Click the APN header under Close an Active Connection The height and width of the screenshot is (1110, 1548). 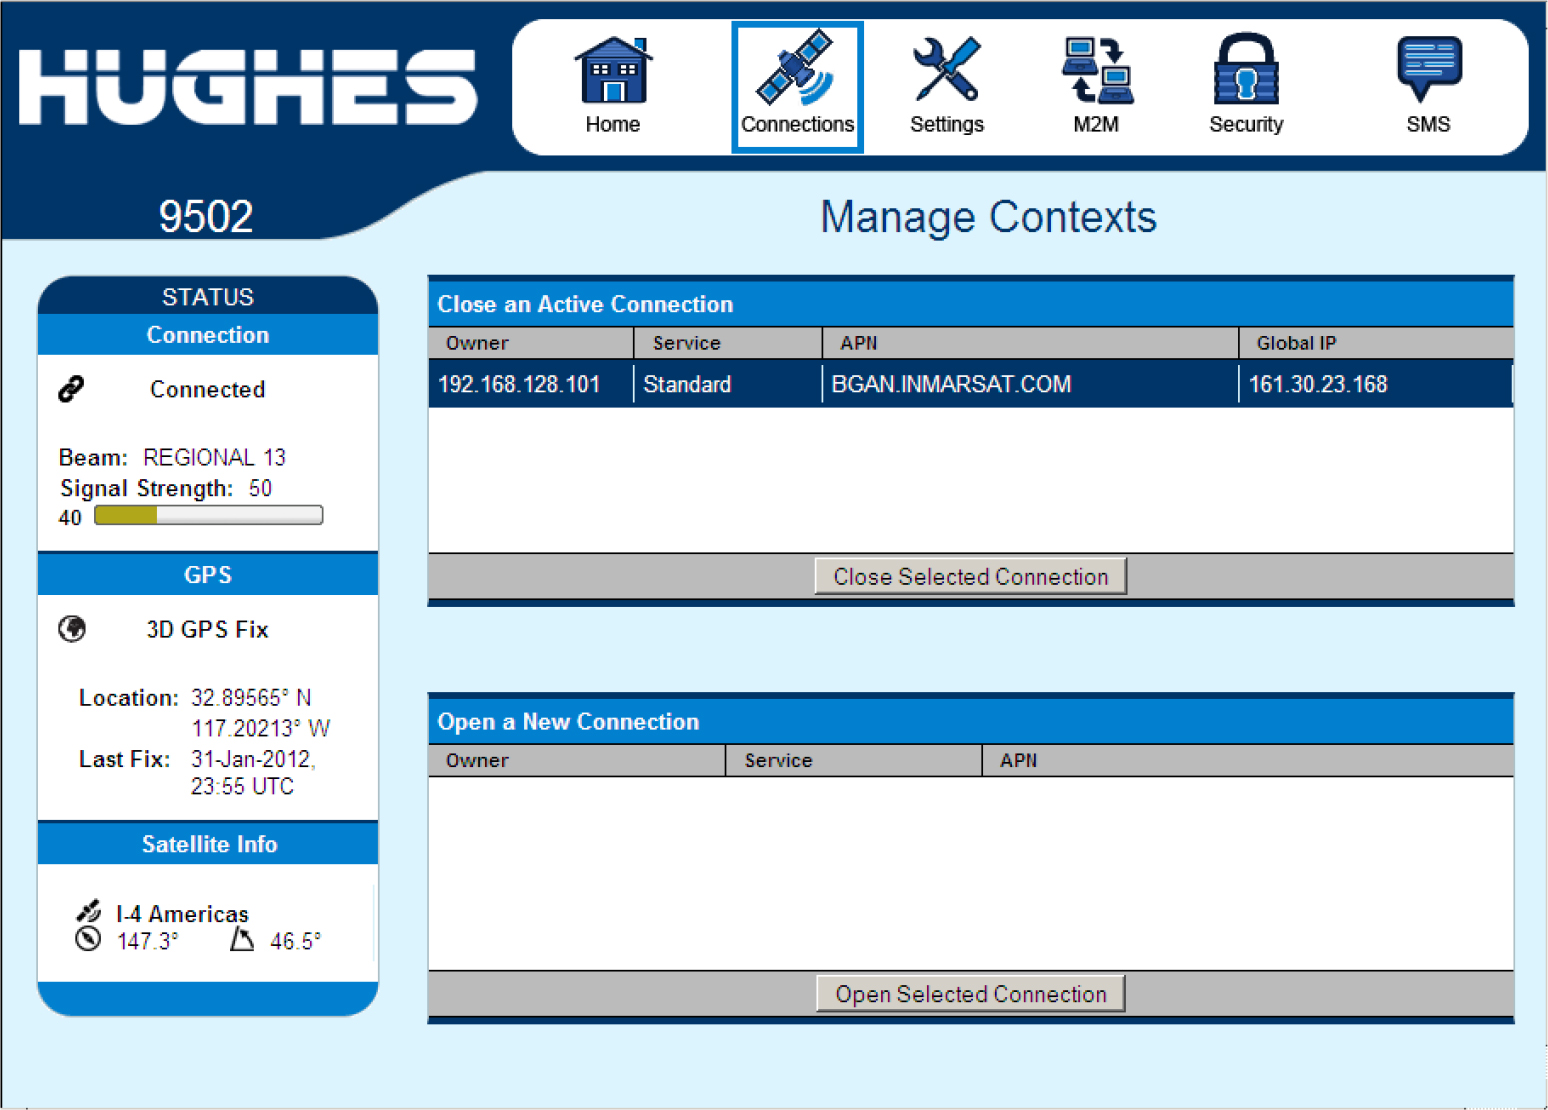(x=858, y=343)
